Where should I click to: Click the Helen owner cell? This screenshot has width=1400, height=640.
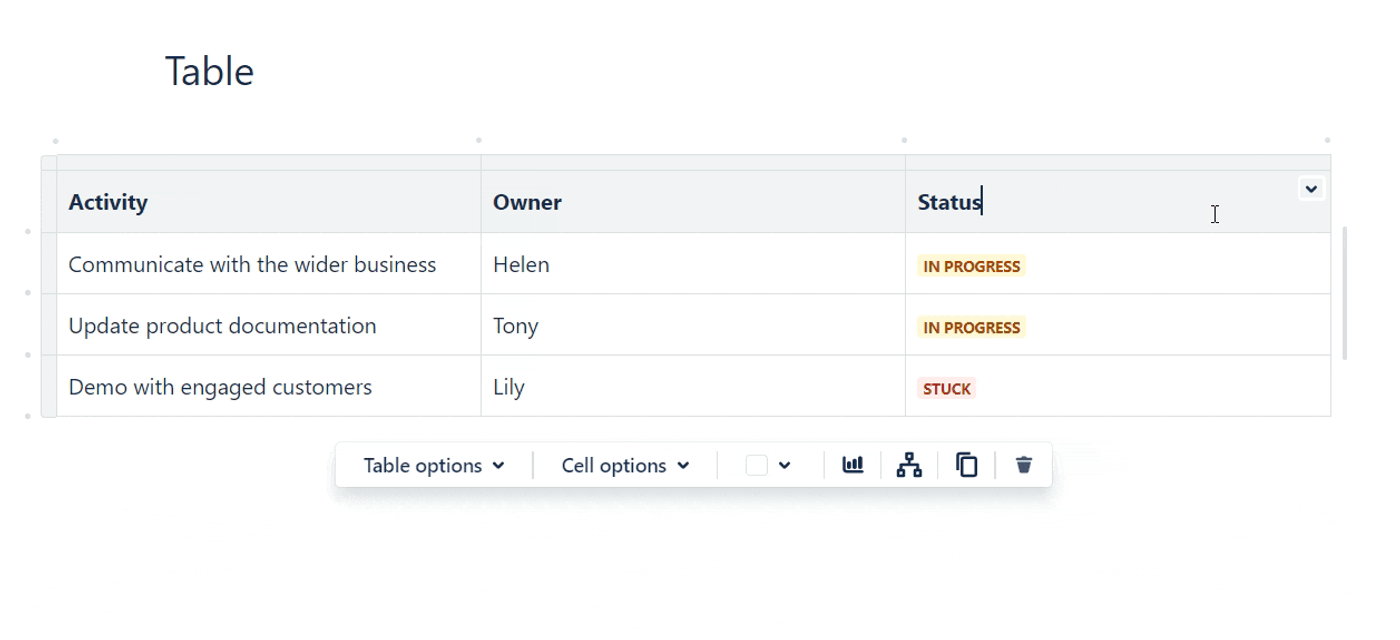[693, 264]
